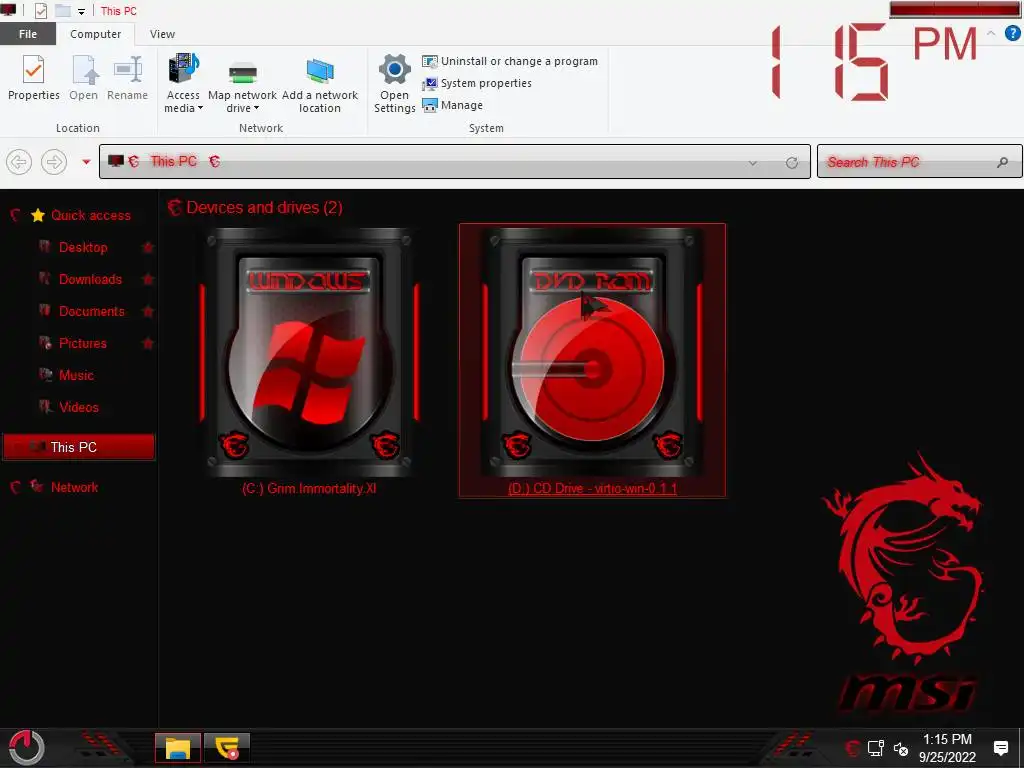Expand the Quick access tree node

tap(16, 215)
